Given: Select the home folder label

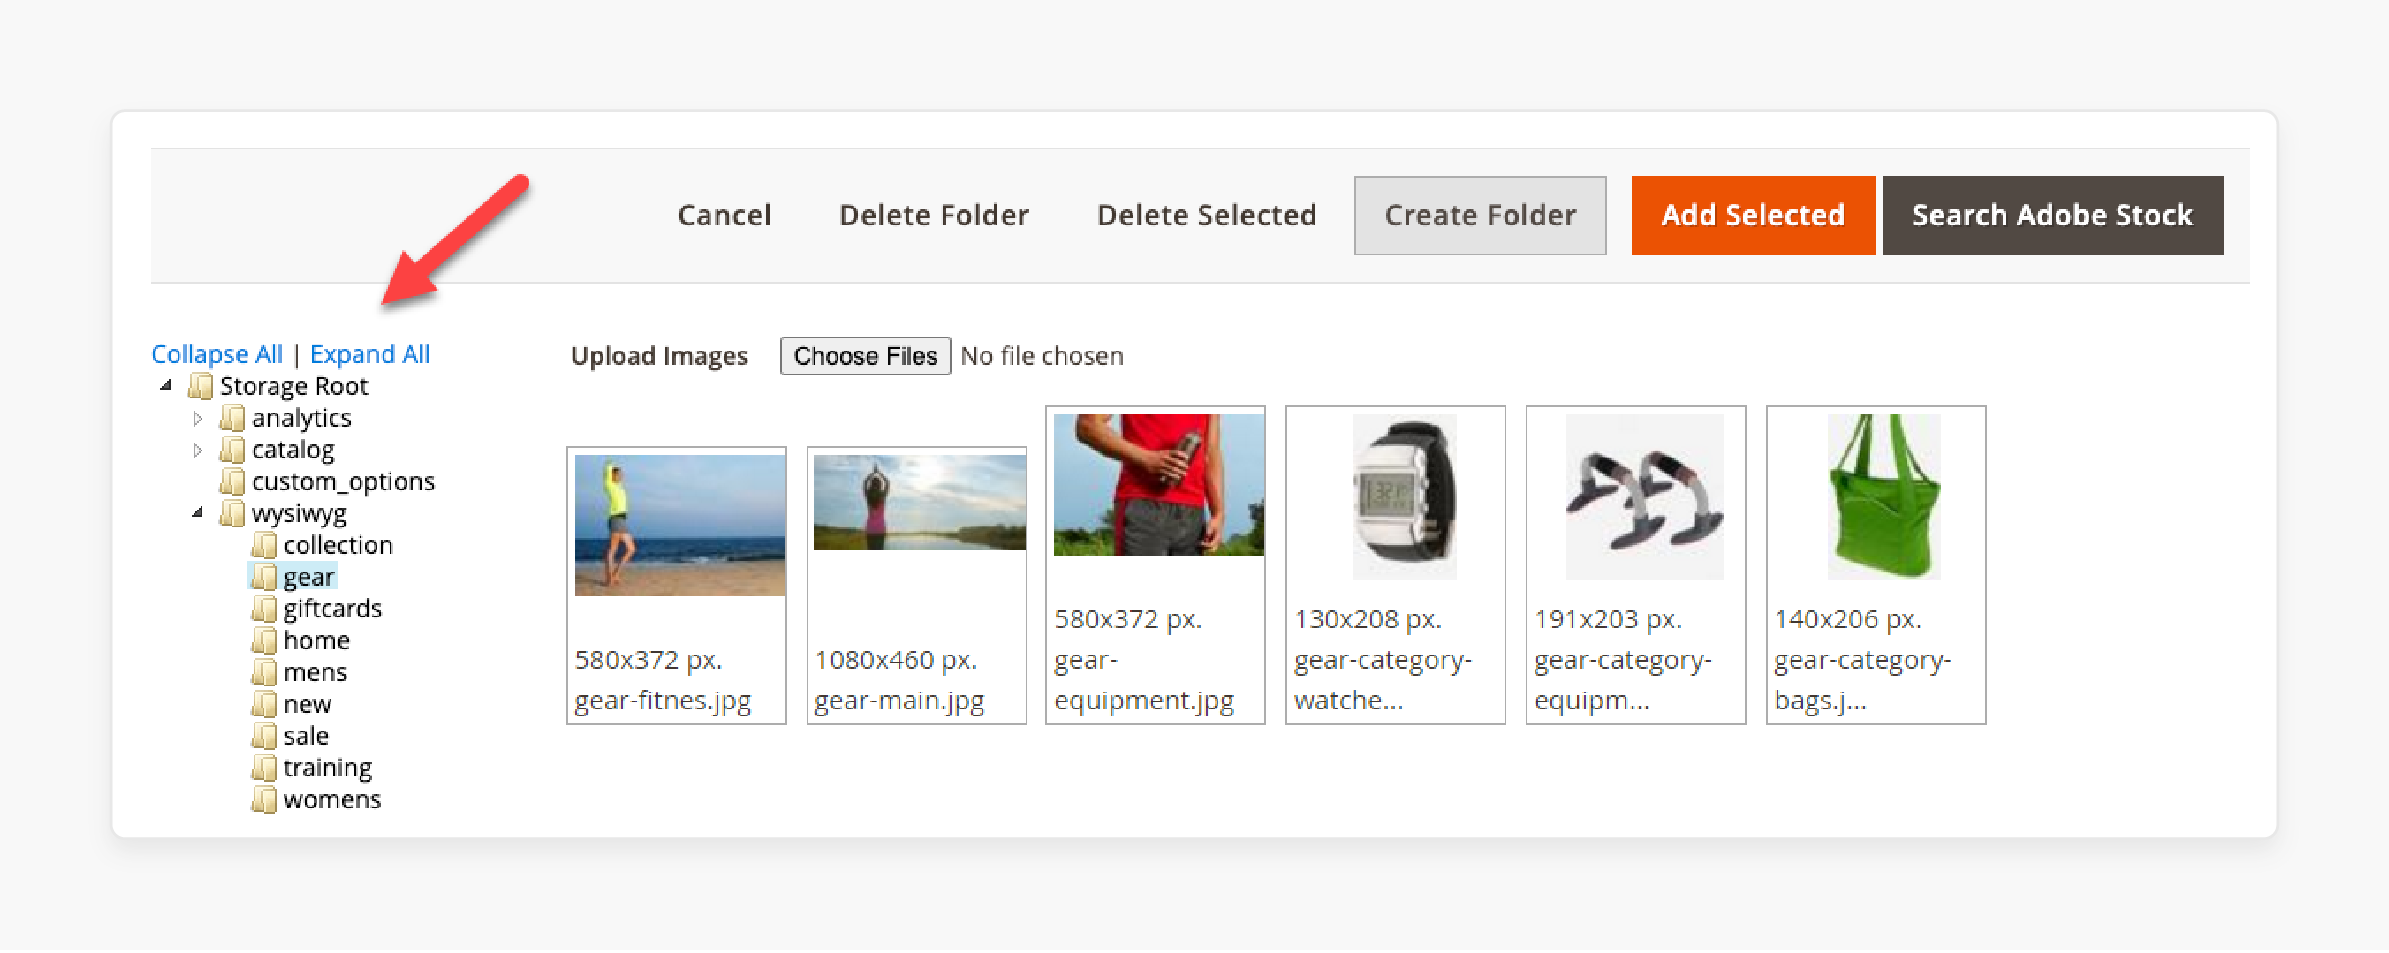Looking at the screenshot, I should tap(317, 641).
